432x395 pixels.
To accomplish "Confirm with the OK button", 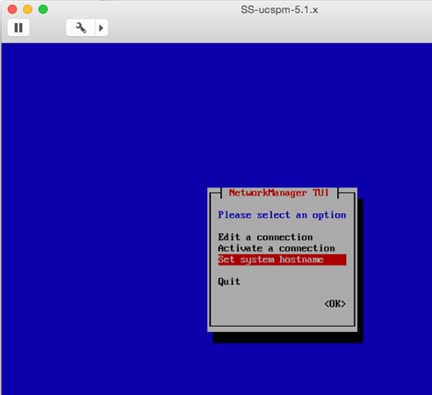I will [x=335, y=304].
